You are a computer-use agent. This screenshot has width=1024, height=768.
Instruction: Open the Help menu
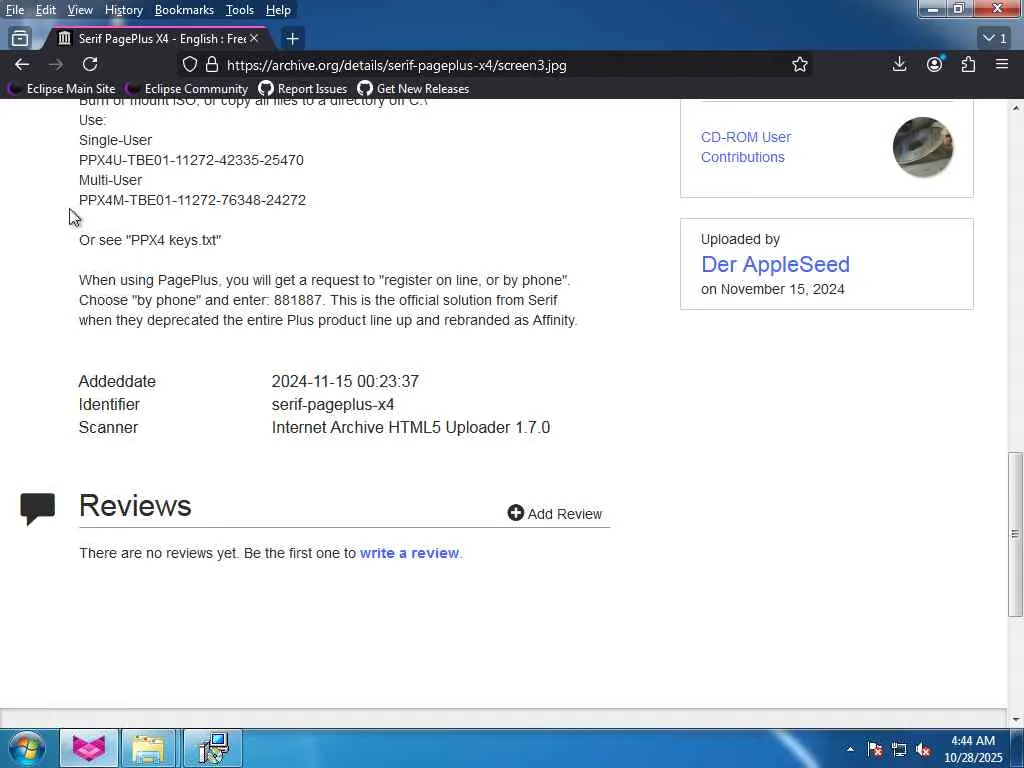[x=278, y=10]
